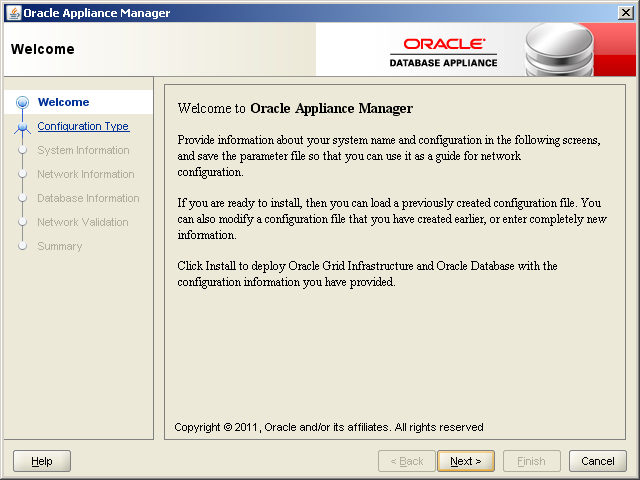Click the System Information step bullet
640x480 pixels.
point(22,150)
